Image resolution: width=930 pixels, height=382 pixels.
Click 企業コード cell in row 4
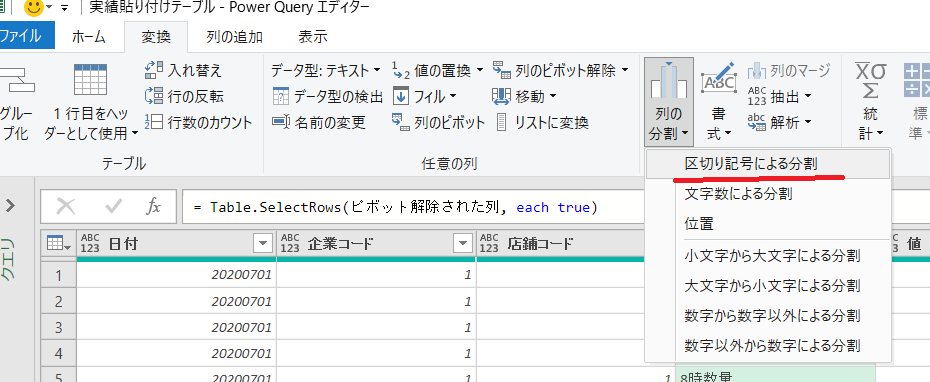tap(377, 354)
